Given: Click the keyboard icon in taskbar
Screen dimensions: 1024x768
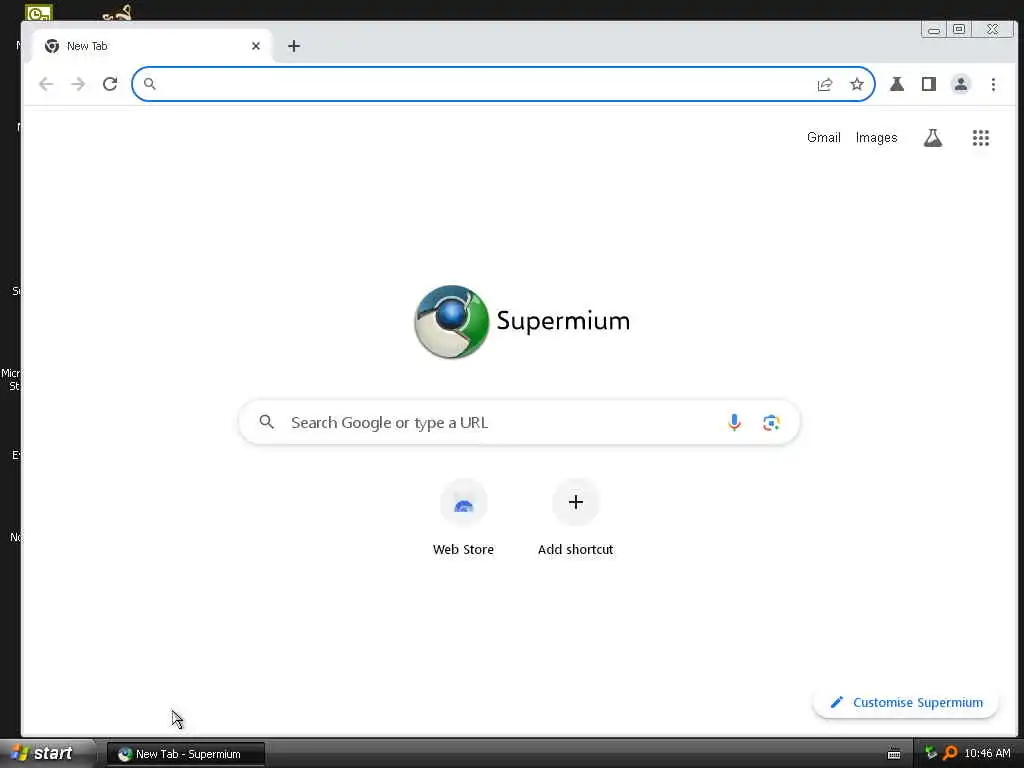Looking at the screenshot, I should pyautogui.click(x=894, y=754).
